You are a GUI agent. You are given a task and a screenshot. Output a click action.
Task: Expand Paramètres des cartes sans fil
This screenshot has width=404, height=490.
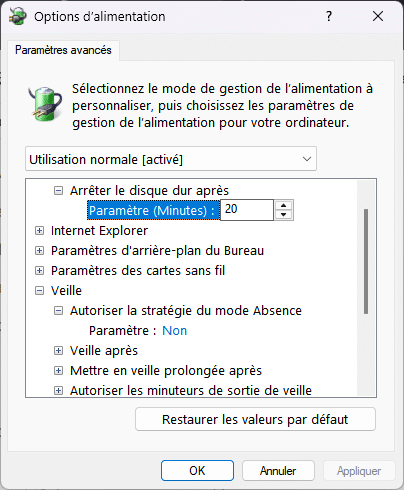click(x=39, y=271)
